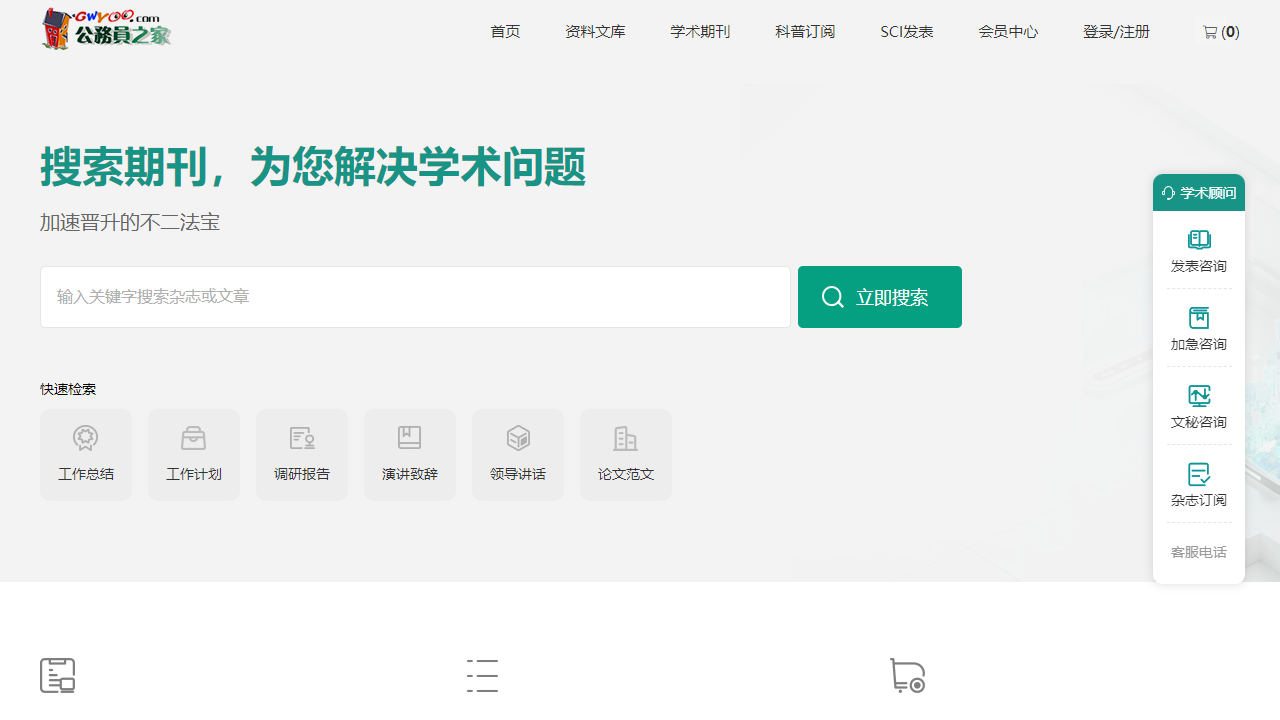Click inside the keyword search input box
The image size is (1280, 720).
[414, 296]
